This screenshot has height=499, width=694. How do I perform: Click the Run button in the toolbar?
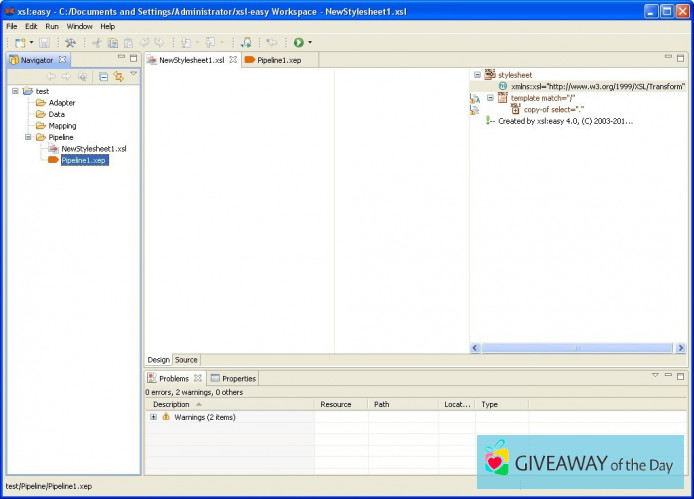click(298, 43)
